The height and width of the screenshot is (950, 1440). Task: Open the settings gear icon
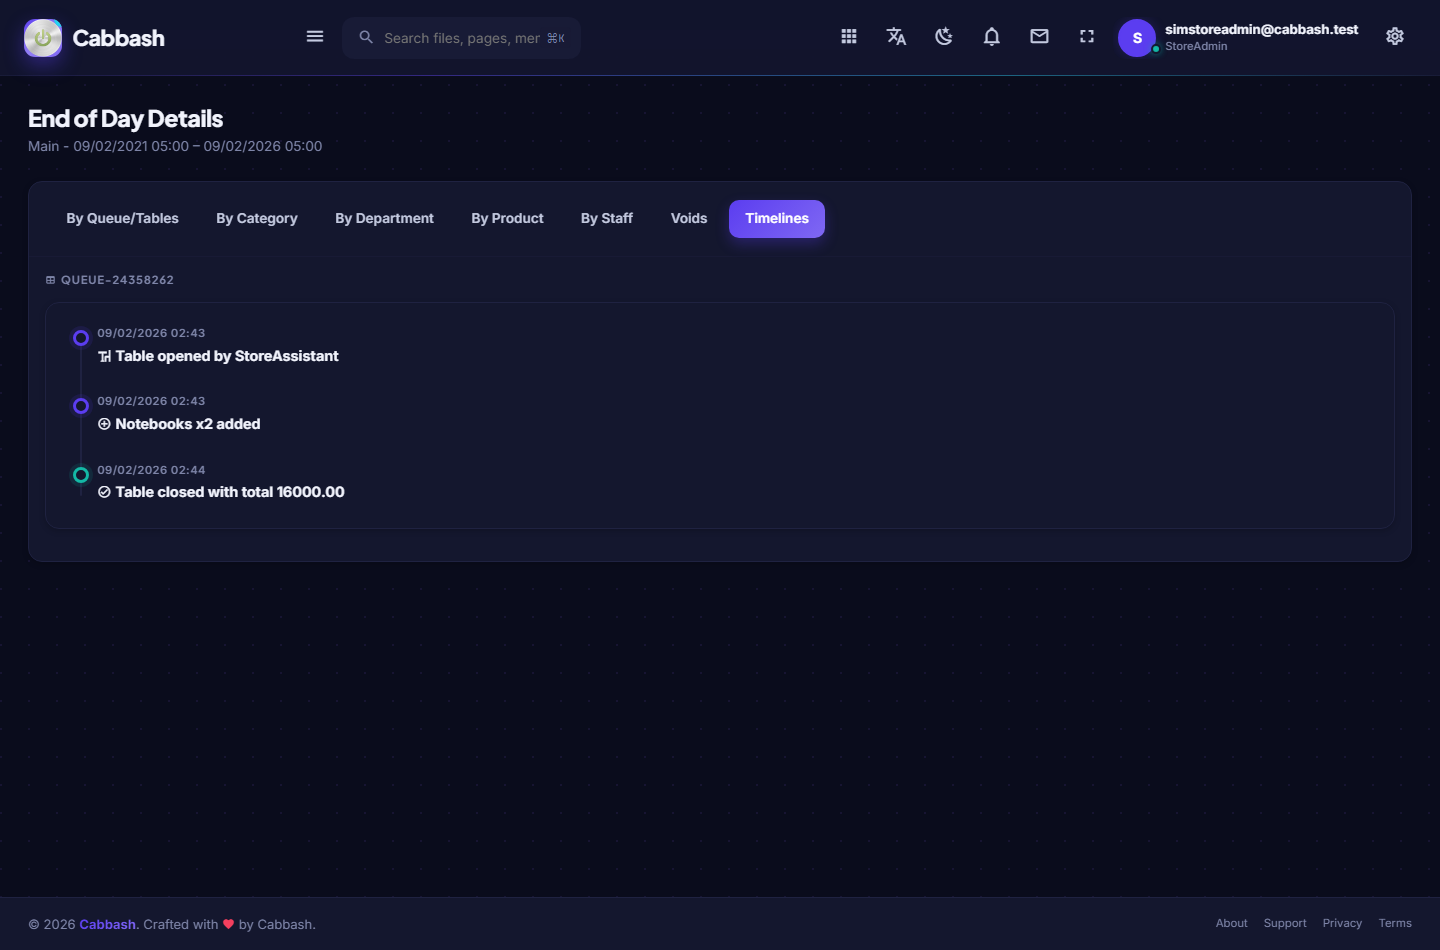[1395, 36]
